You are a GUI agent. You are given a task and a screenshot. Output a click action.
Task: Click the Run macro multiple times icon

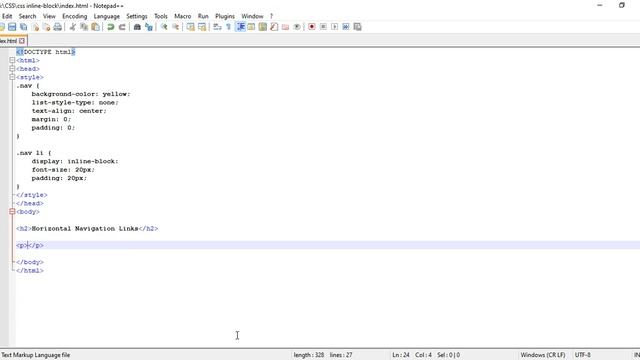pos(346,27)
